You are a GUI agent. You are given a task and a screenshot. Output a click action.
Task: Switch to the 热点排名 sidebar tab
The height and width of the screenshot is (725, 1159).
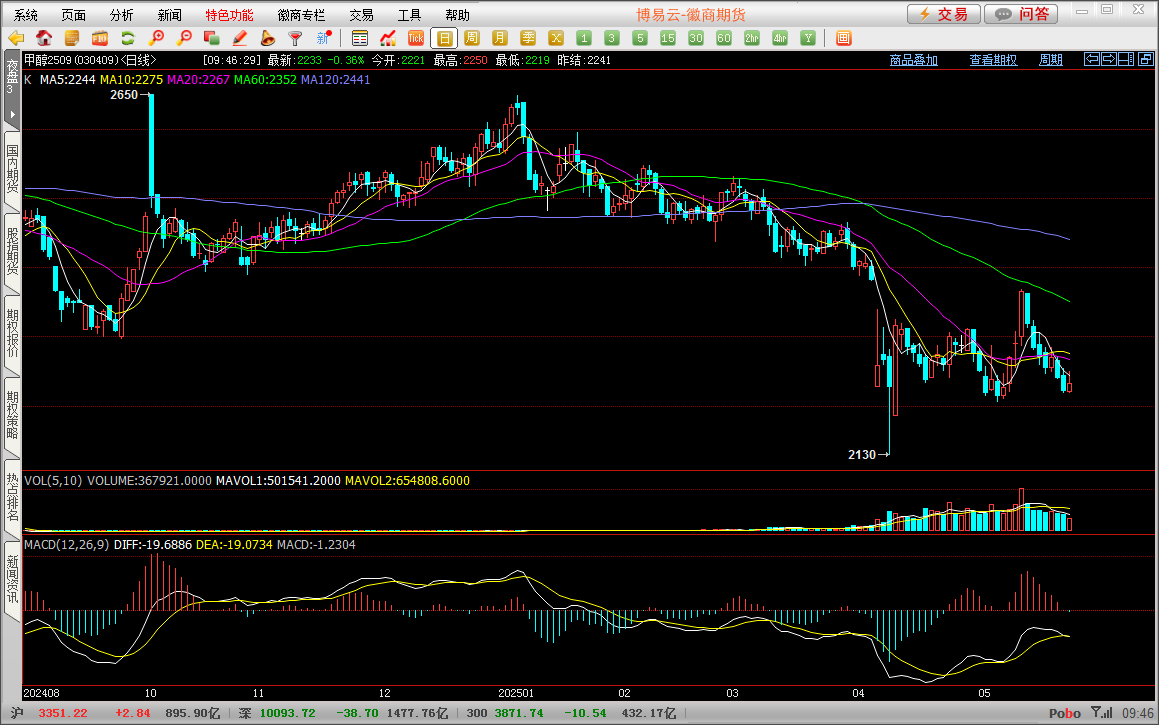(12, 497)
